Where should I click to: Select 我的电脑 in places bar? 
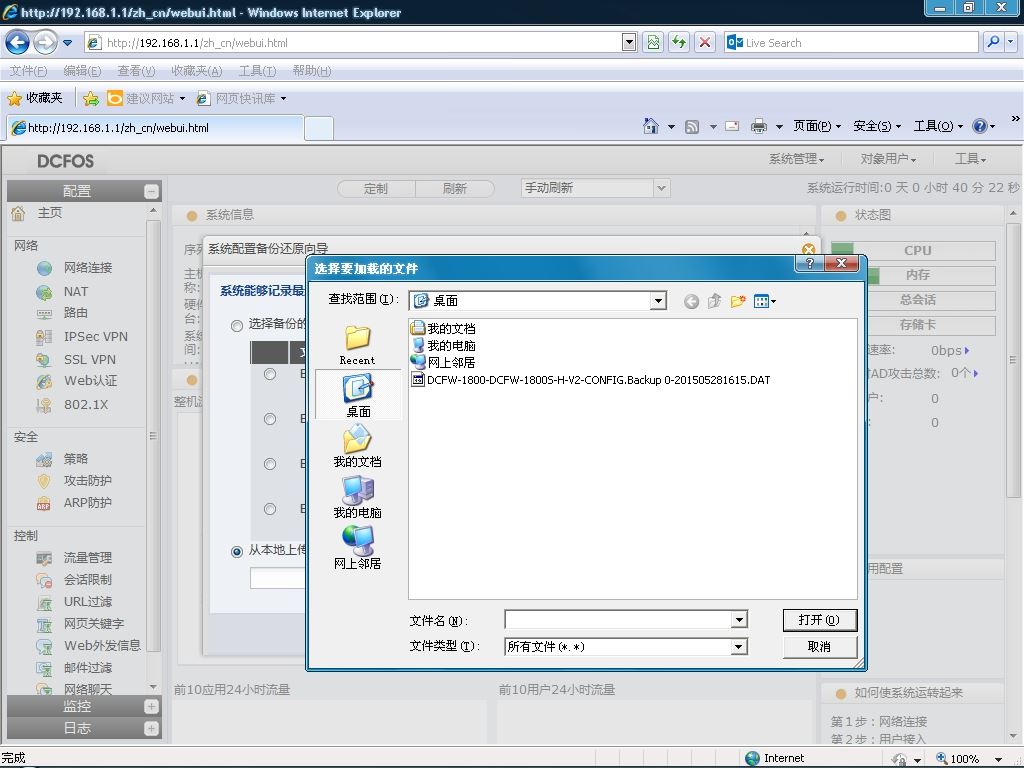(357, 497)
